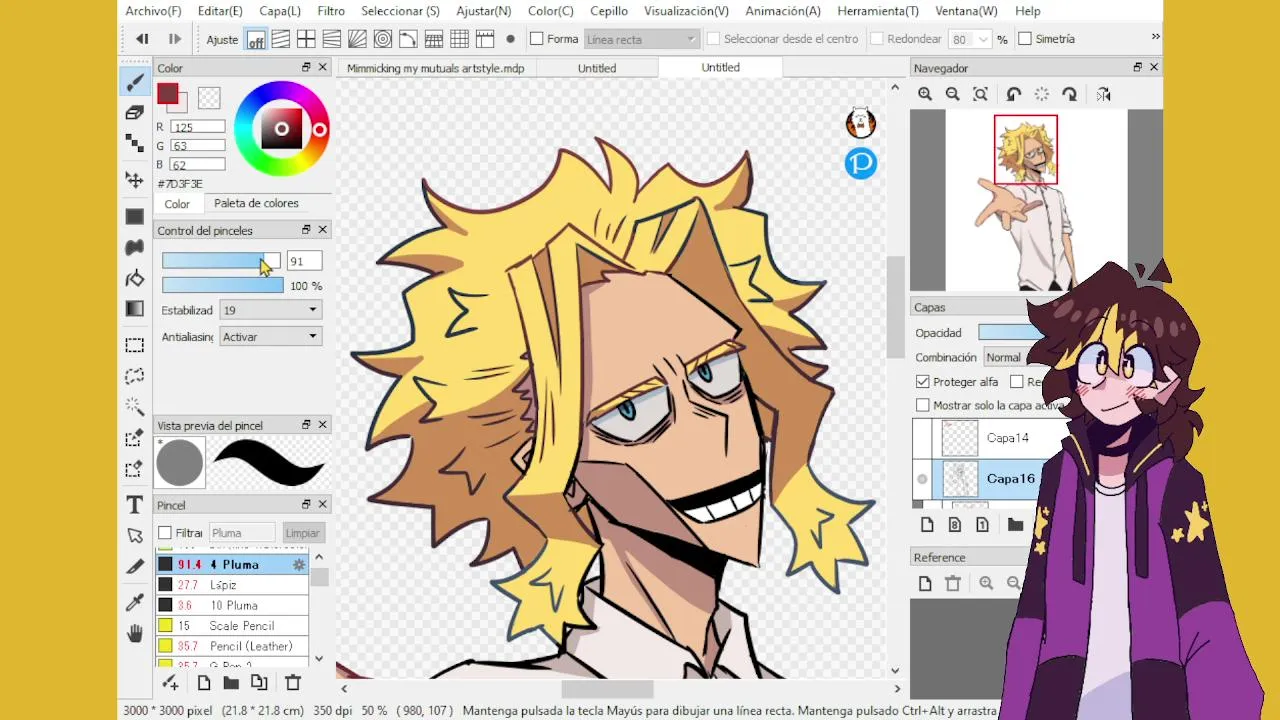The height and width of the screenshot is (720, 1280).
Task: Choose the Dot tool below the eraser
Action: [134, 144]
